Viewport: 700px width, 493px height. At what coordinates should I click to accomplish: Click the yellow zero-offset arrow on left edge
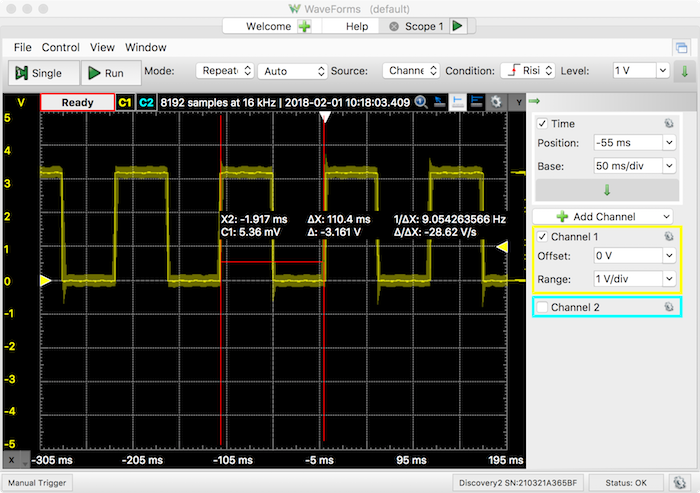(x=46, y=280)
